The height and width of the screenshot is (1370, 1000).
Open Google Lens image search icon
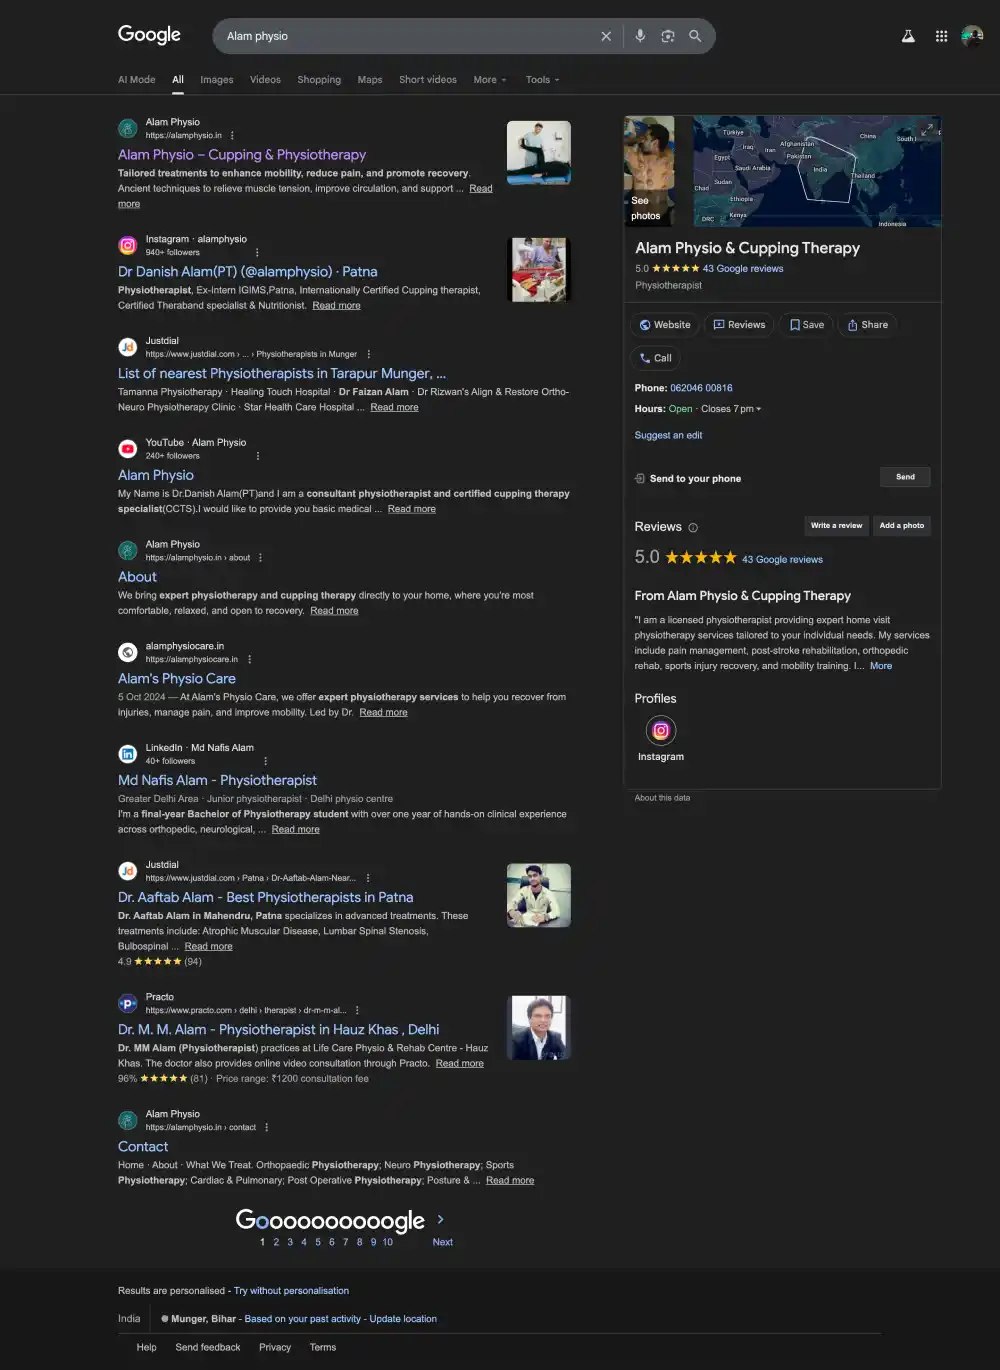(668, 36)
